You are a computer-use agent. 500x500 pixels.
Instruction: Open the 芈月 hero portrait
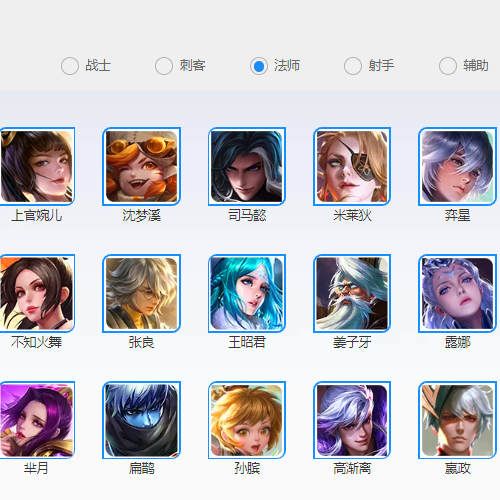[x=37, y=420]
